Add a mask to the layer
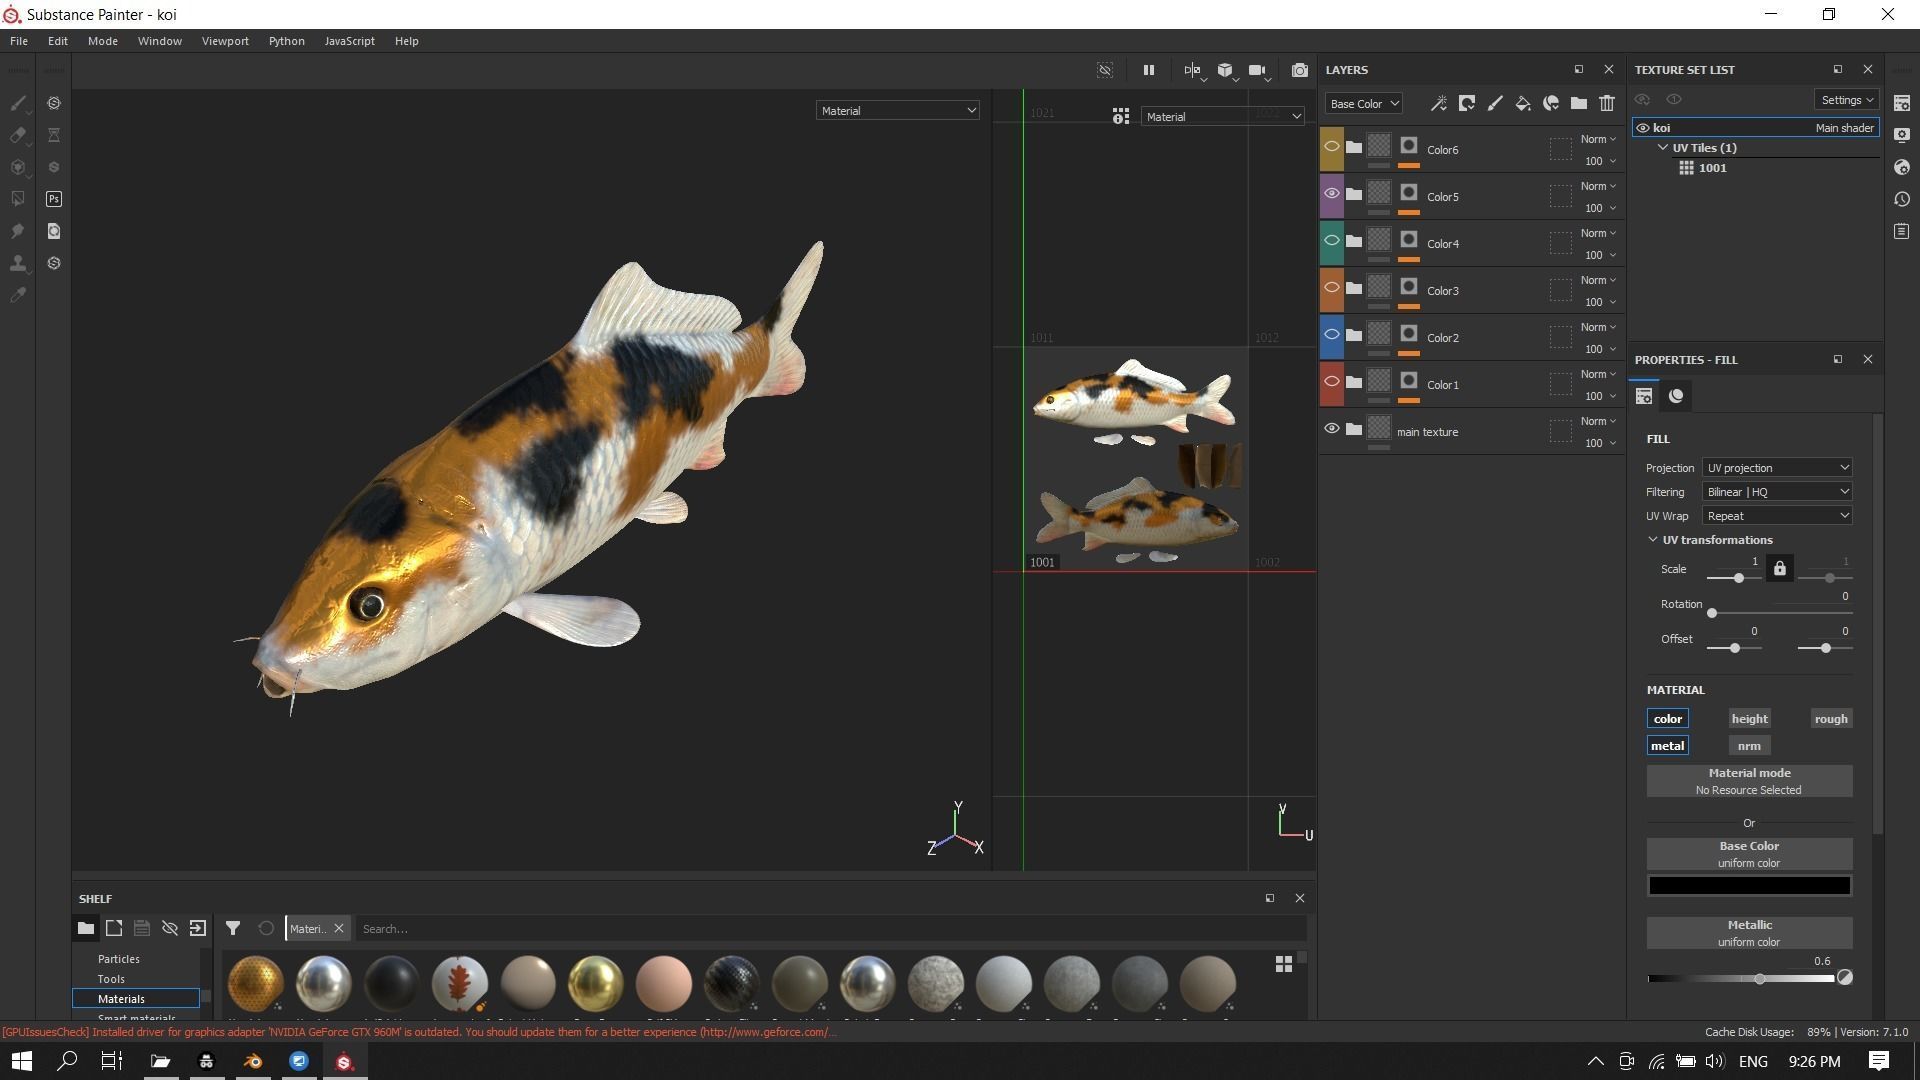The image size is (1920, 1080). tap(1467, 103)
